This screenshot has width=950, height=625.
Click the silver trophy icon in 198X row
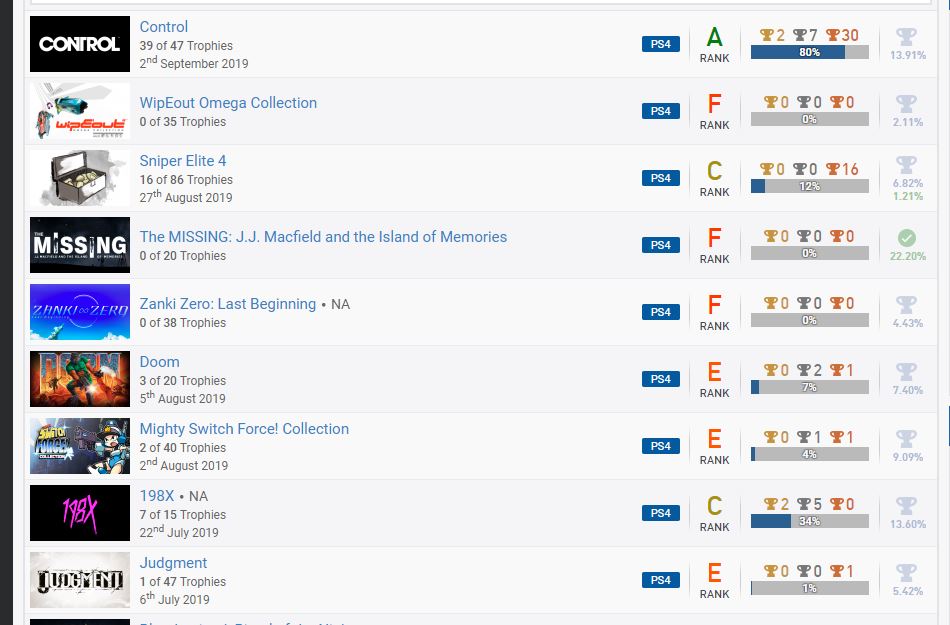pos(804,504)
